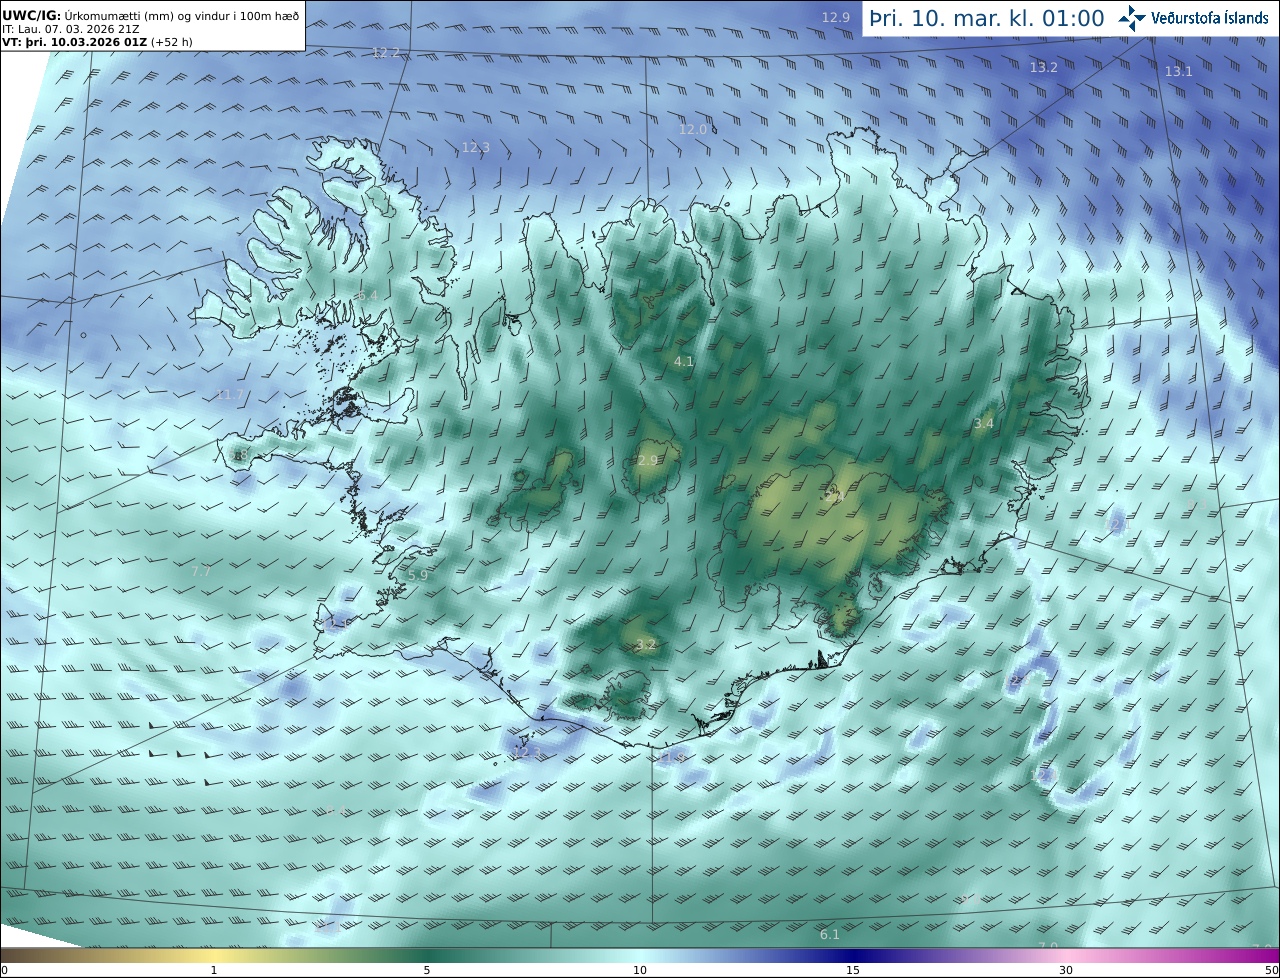Screen dimensions: 1280x978
Task: Click the 6.4 value in the Westfjords
Action: pyautogui.click(x=368, y=295)
